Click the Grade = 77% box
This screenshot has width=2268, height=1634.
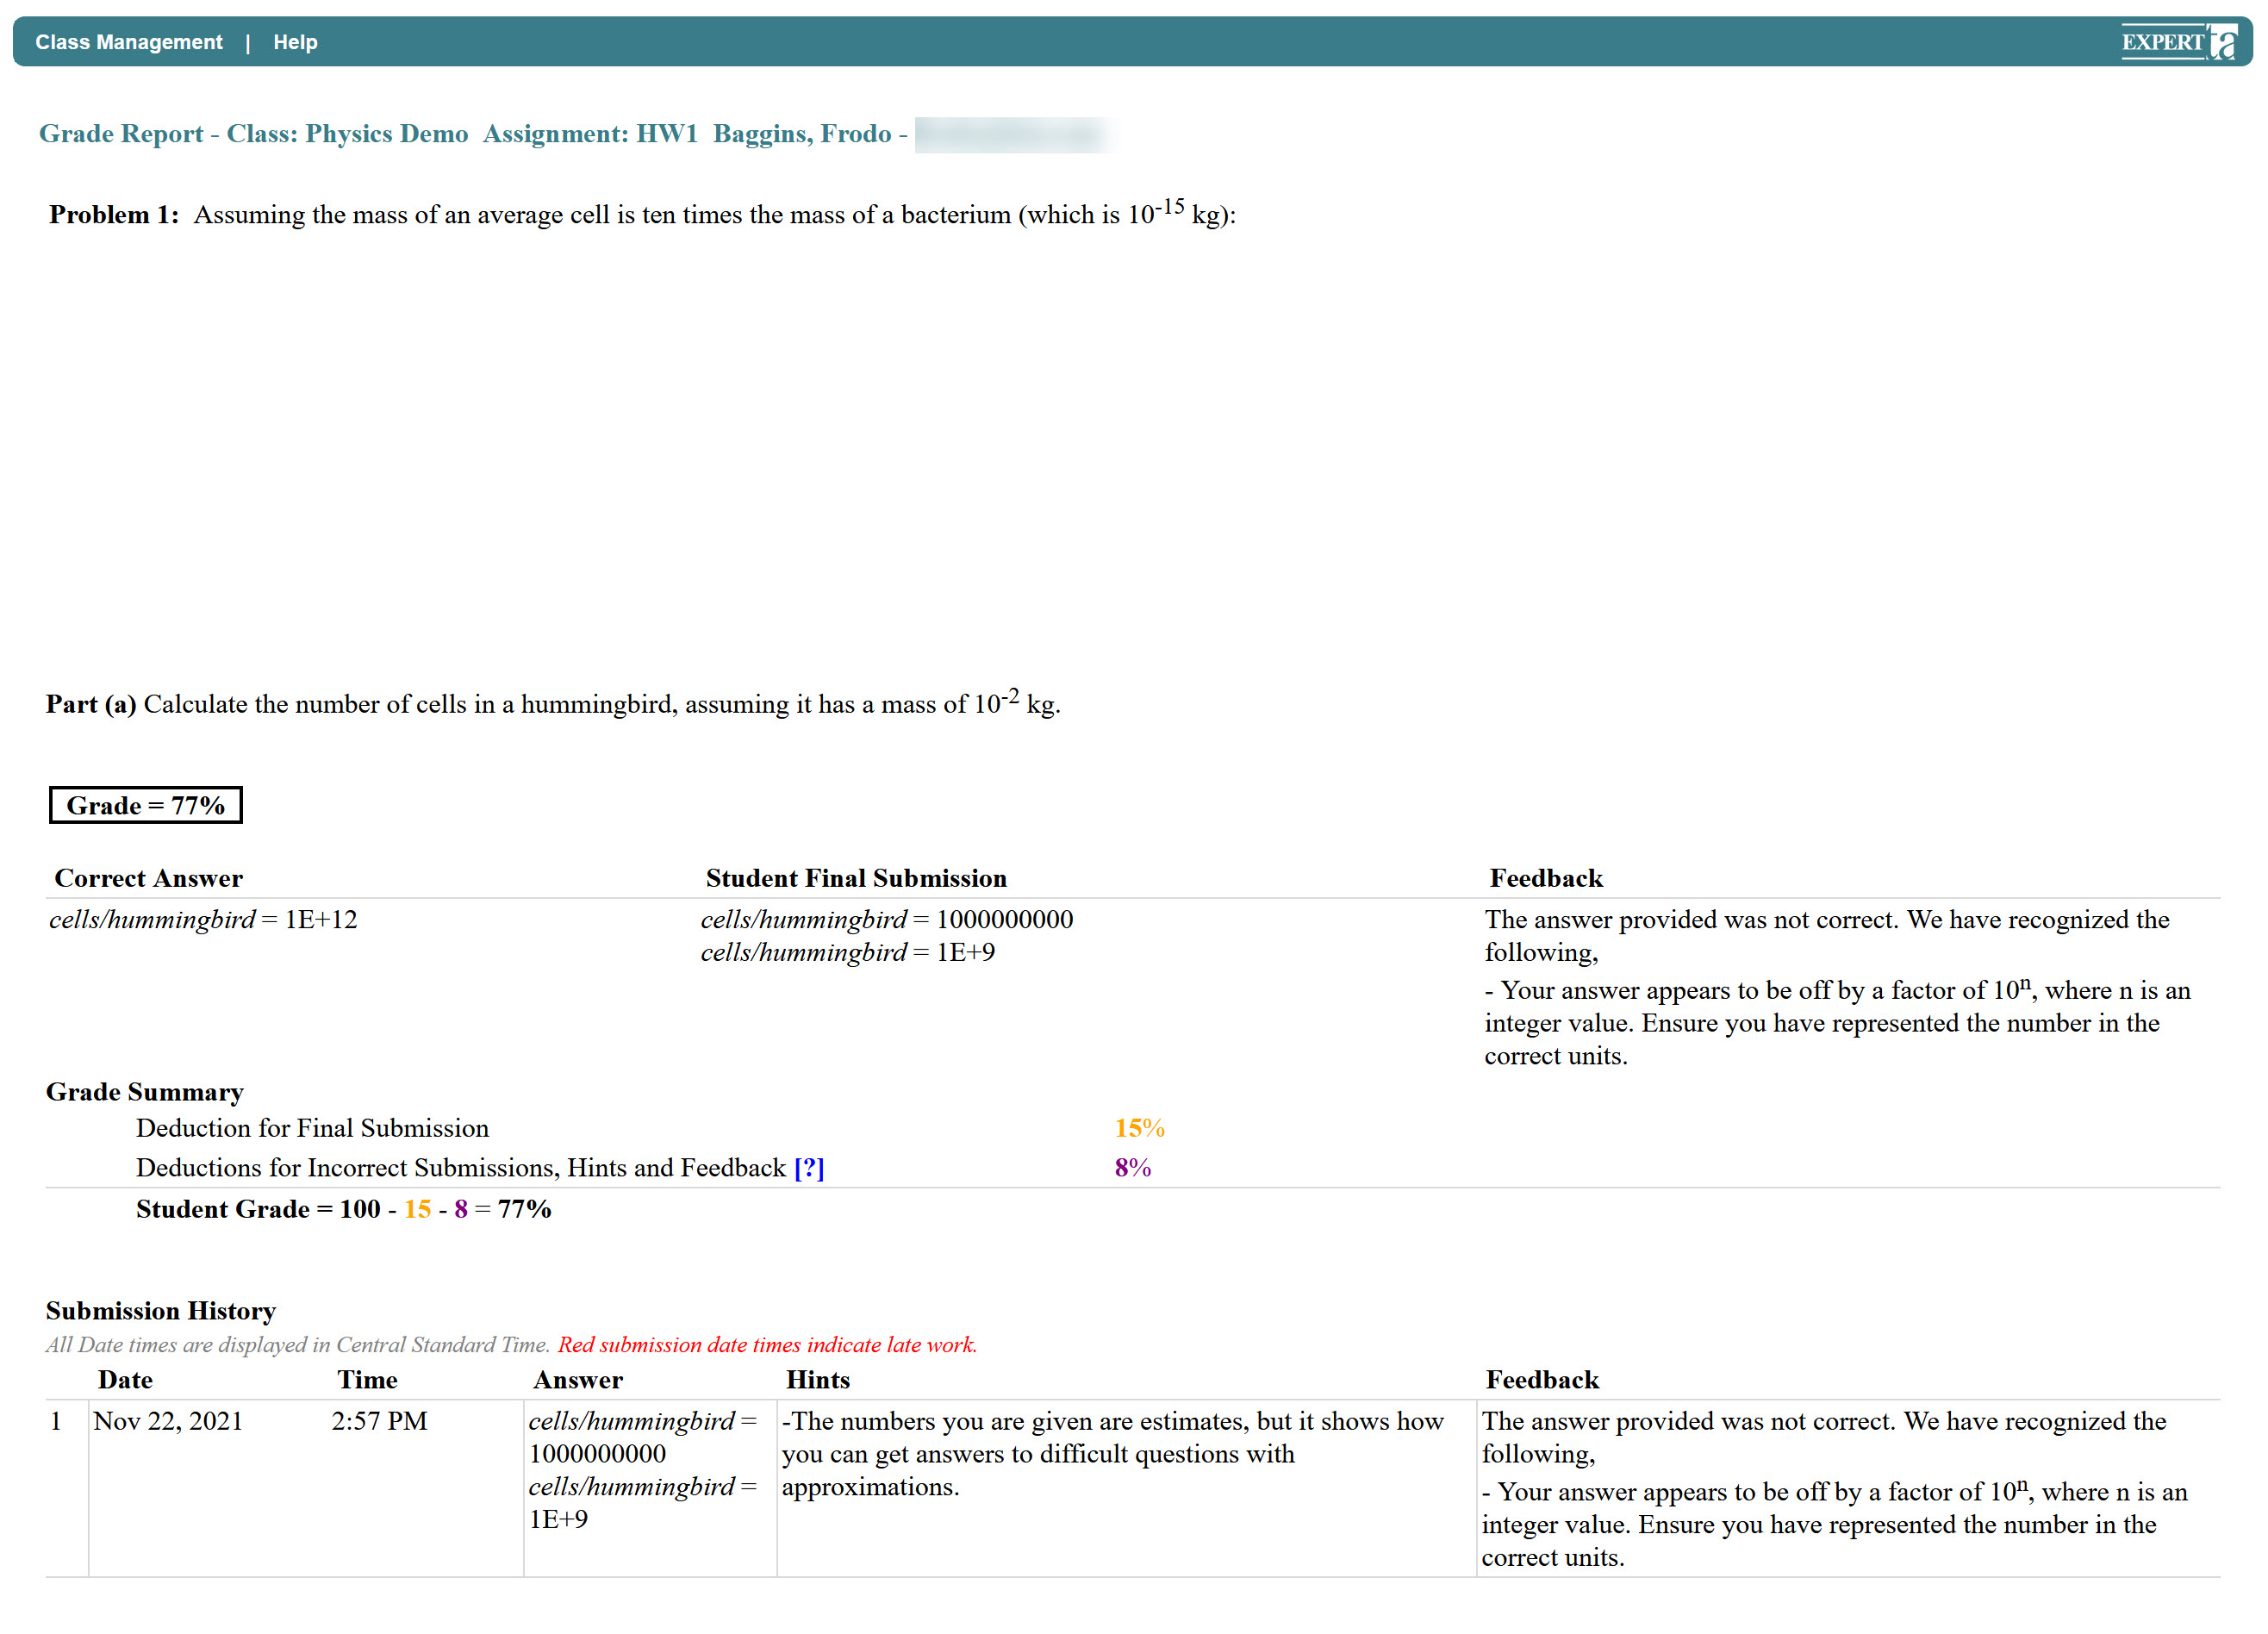coord(146,805)
